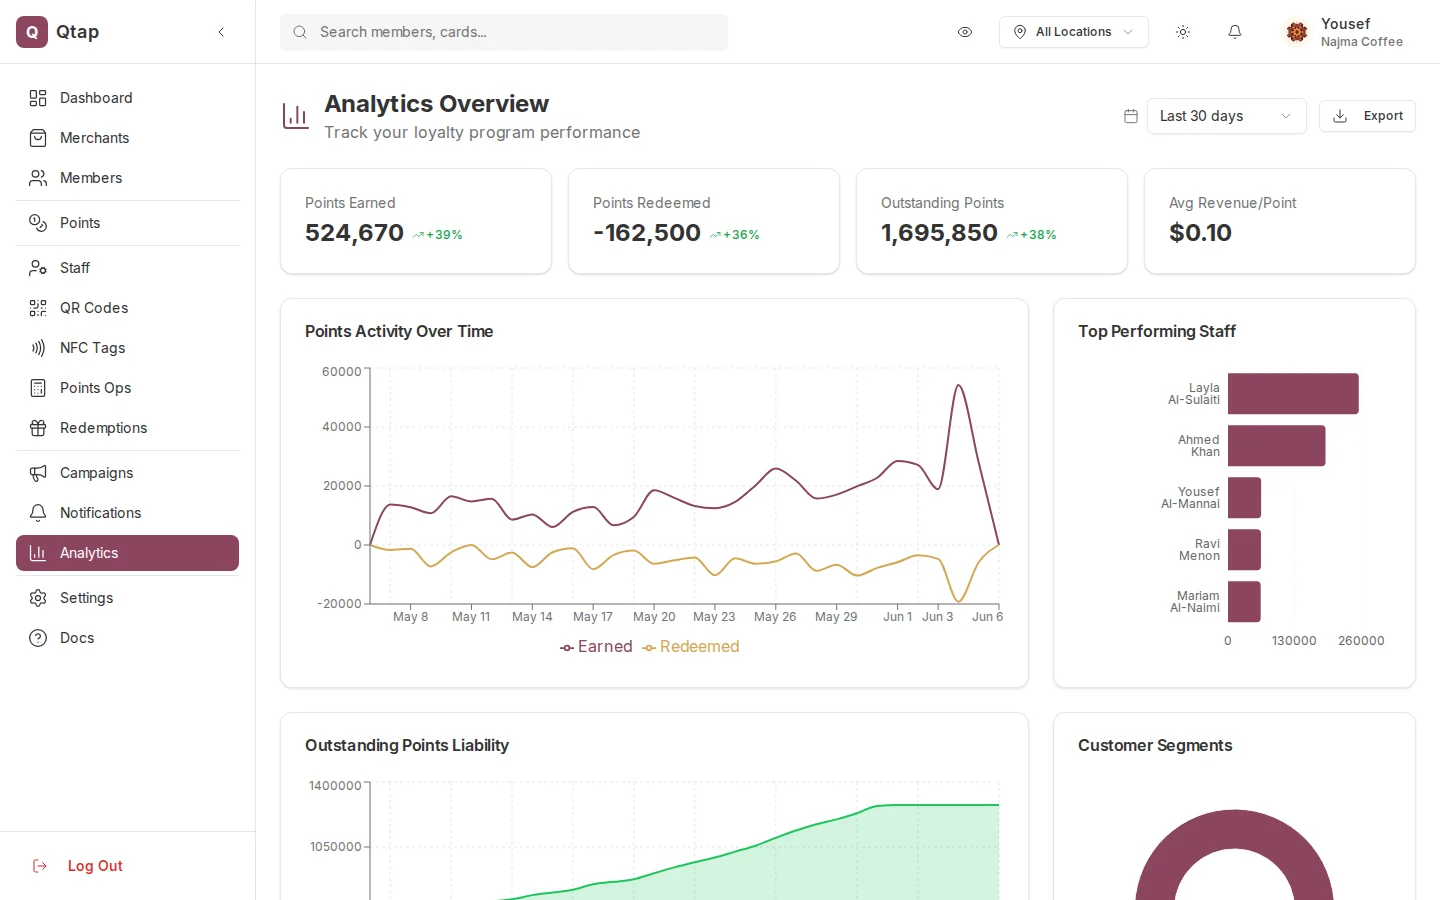Click the Points Activity Over Time heading
1440x900 pixels.
(399, 331)
